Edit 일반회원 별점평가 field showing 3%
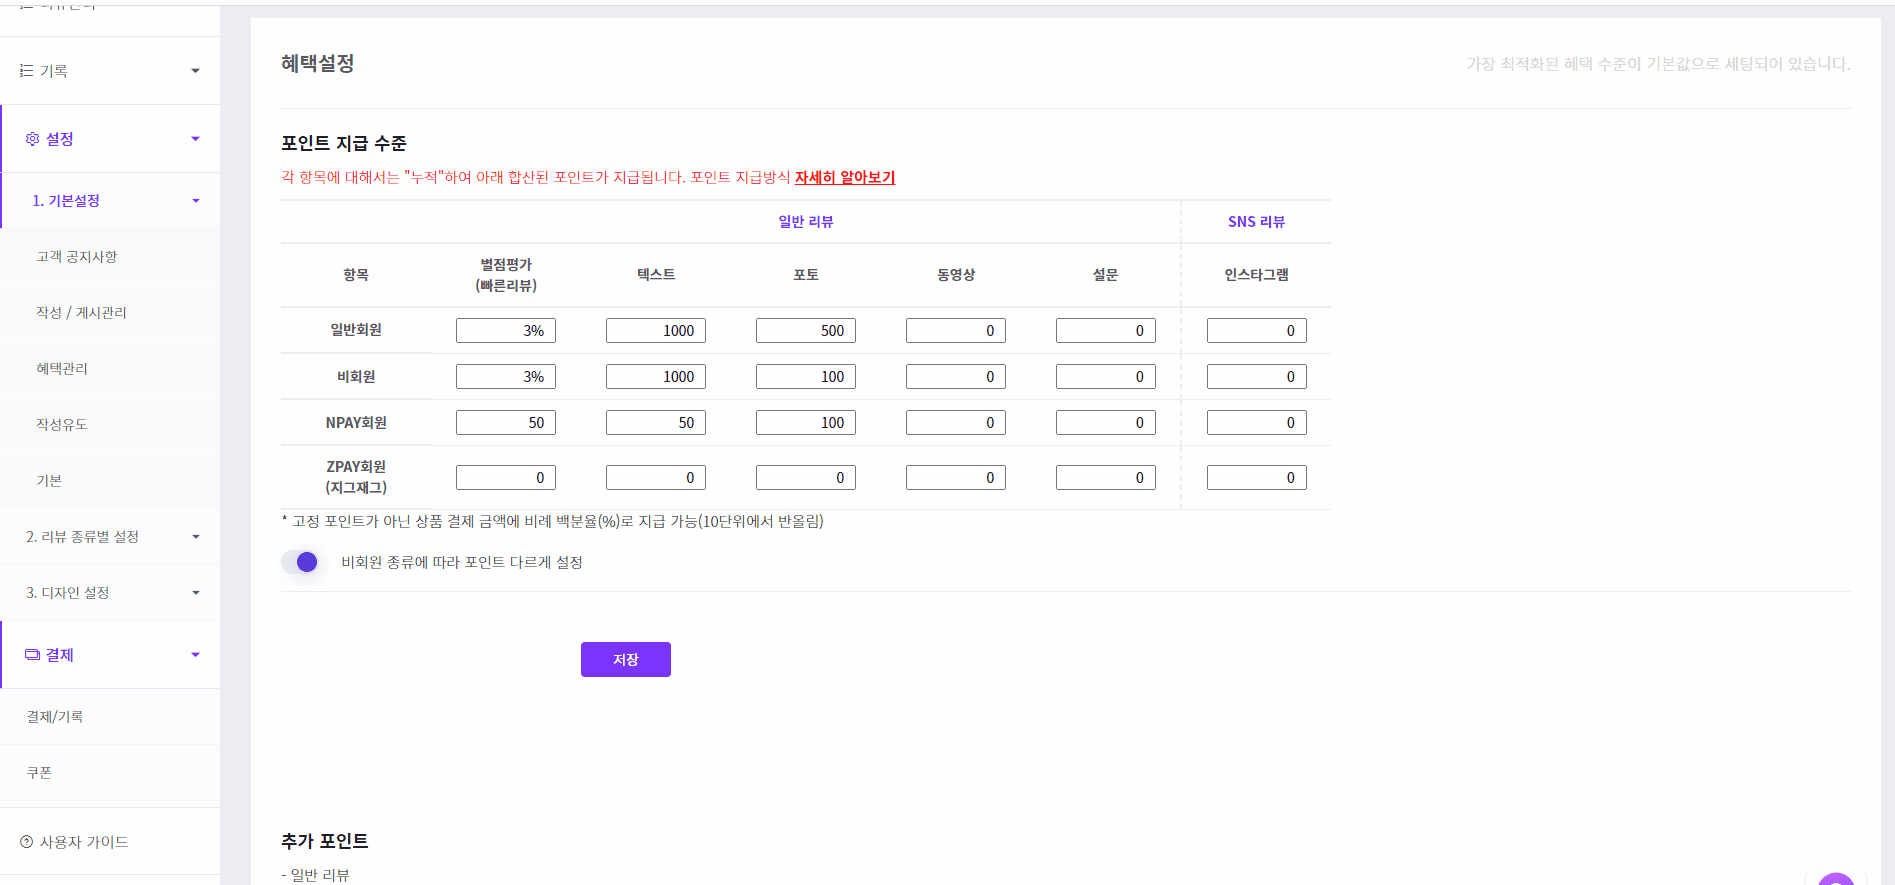 [506, 331]
